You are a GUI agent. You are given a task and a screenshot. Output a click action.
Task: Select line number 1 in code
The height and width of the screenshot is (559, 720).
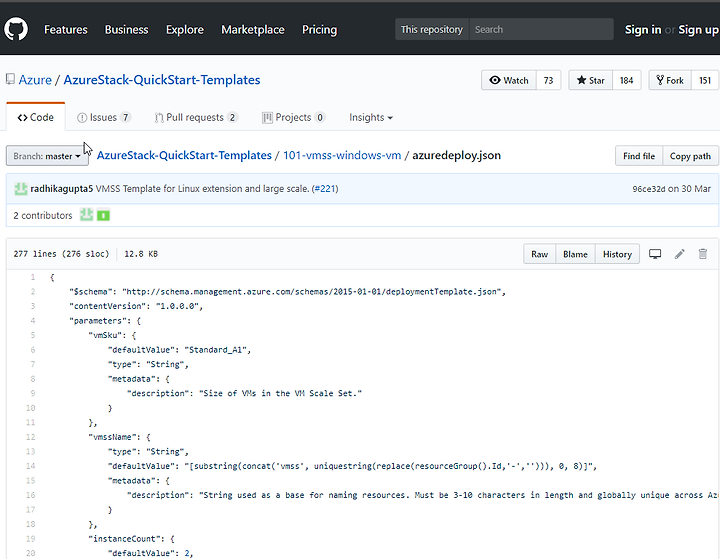point(33,277)
